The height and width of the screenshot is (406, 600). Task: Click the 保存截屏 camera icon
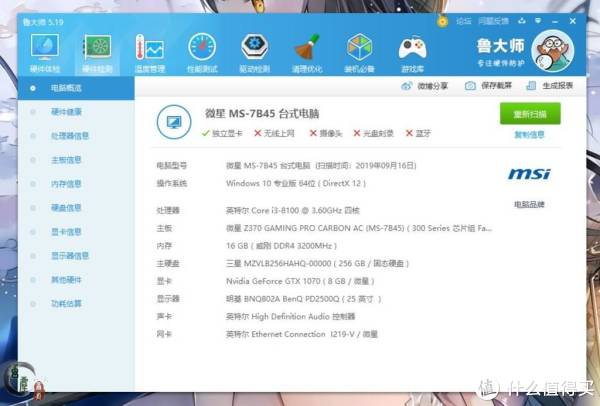tap(470, 86)
